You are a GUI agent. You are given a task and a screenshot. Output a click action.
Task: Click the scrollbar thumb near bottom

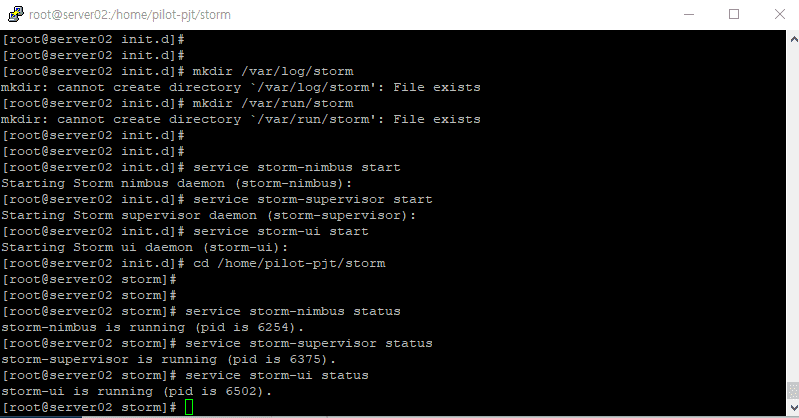(x=793, y=391)
